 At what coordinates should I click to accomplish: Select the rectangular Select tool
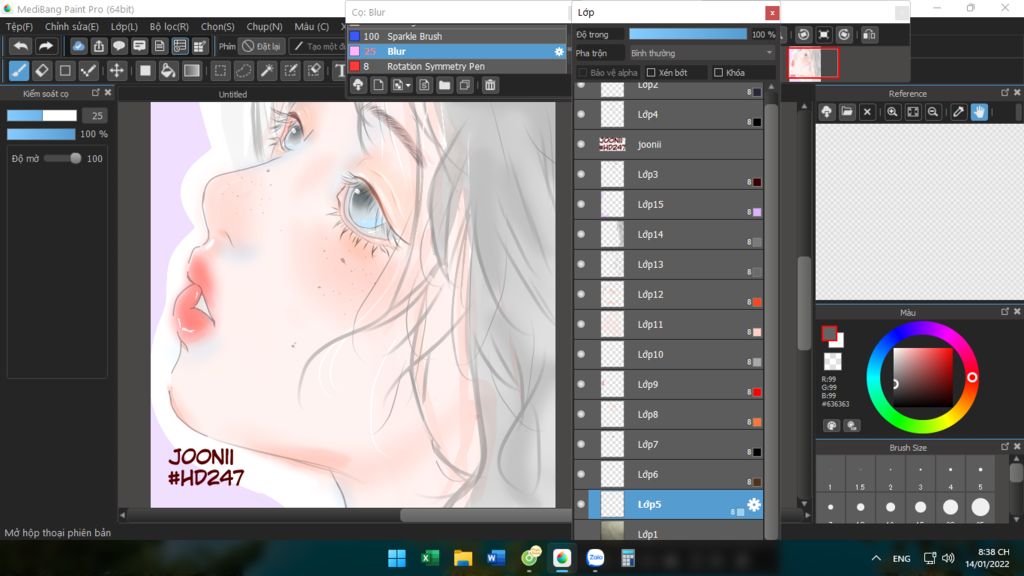click(x=221, y=71)
